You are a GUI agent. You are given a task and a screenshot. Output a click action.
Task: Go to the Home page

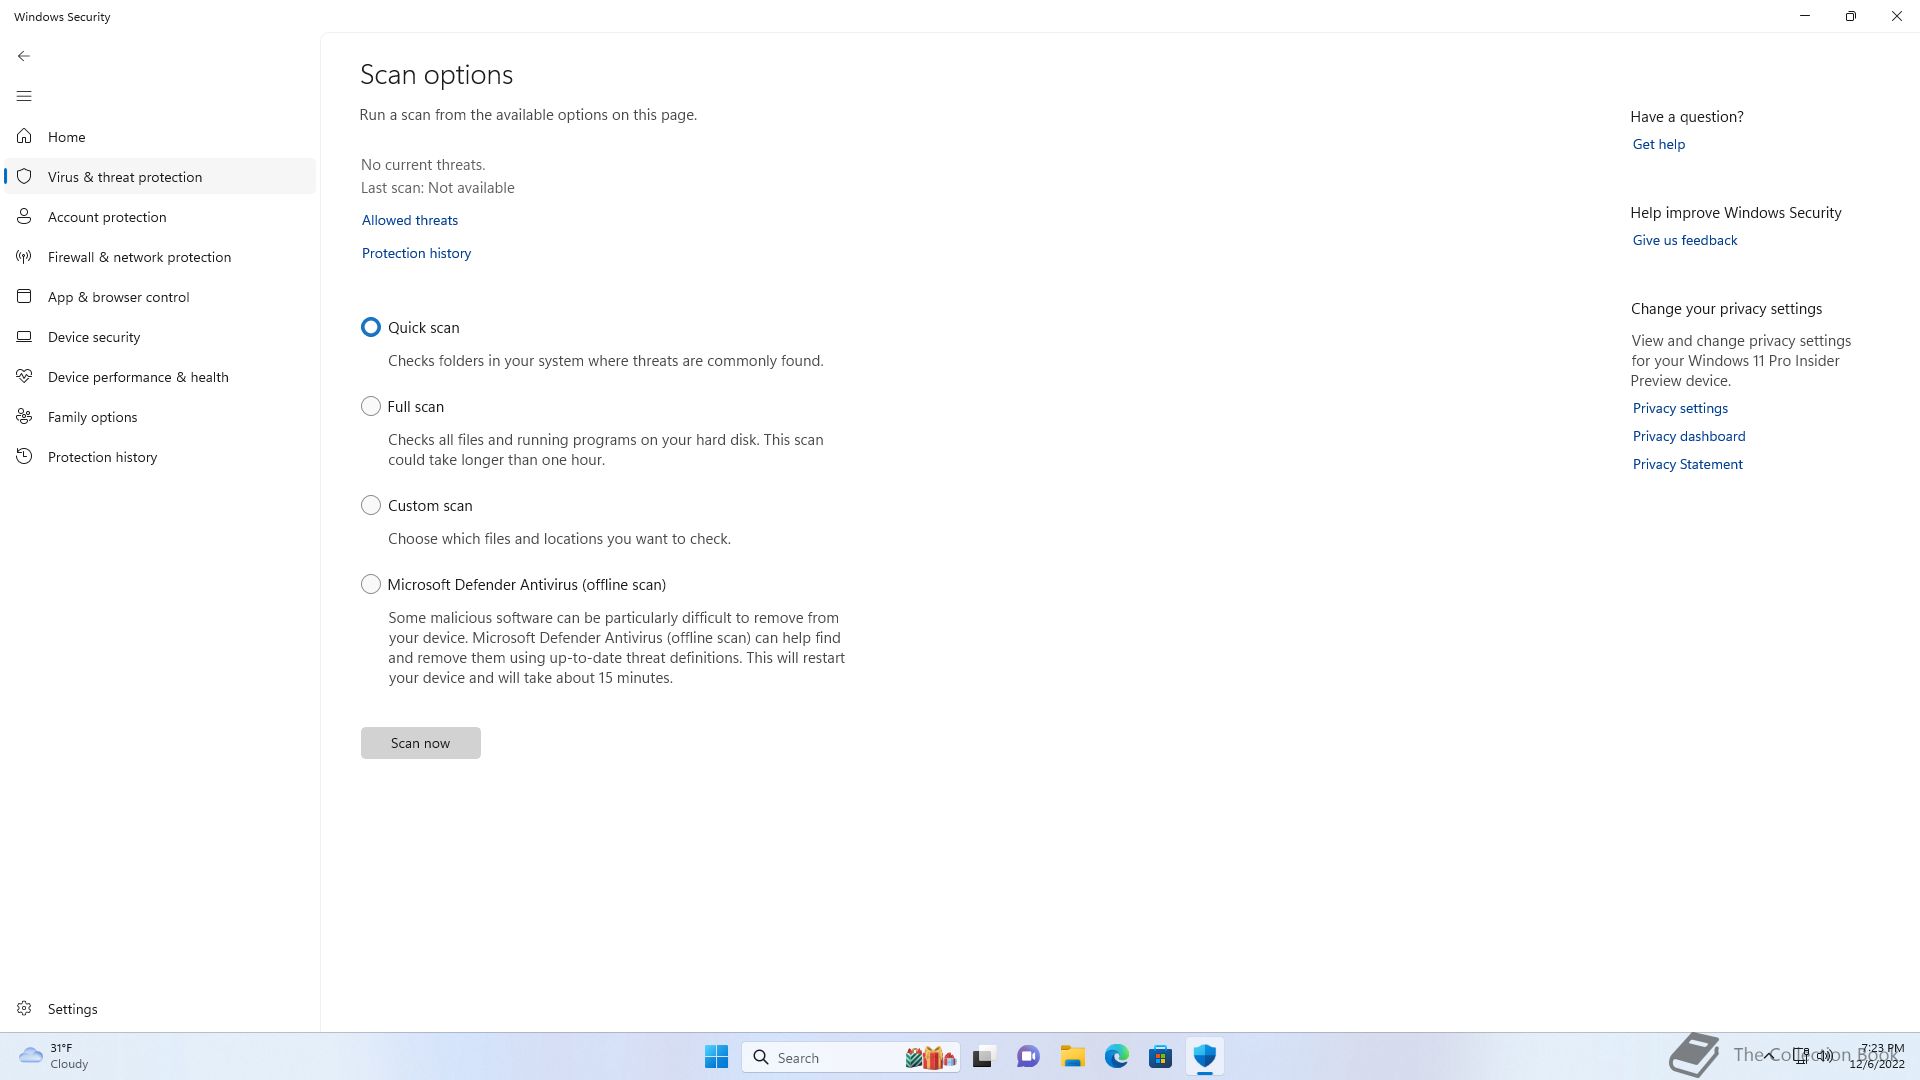160,136
